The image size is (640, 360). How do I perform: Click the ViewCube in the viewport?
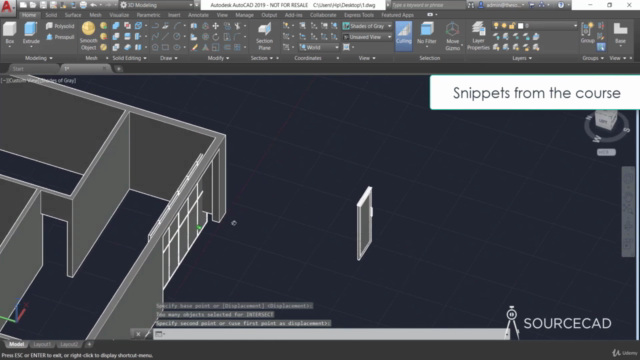tap(606, 120)
